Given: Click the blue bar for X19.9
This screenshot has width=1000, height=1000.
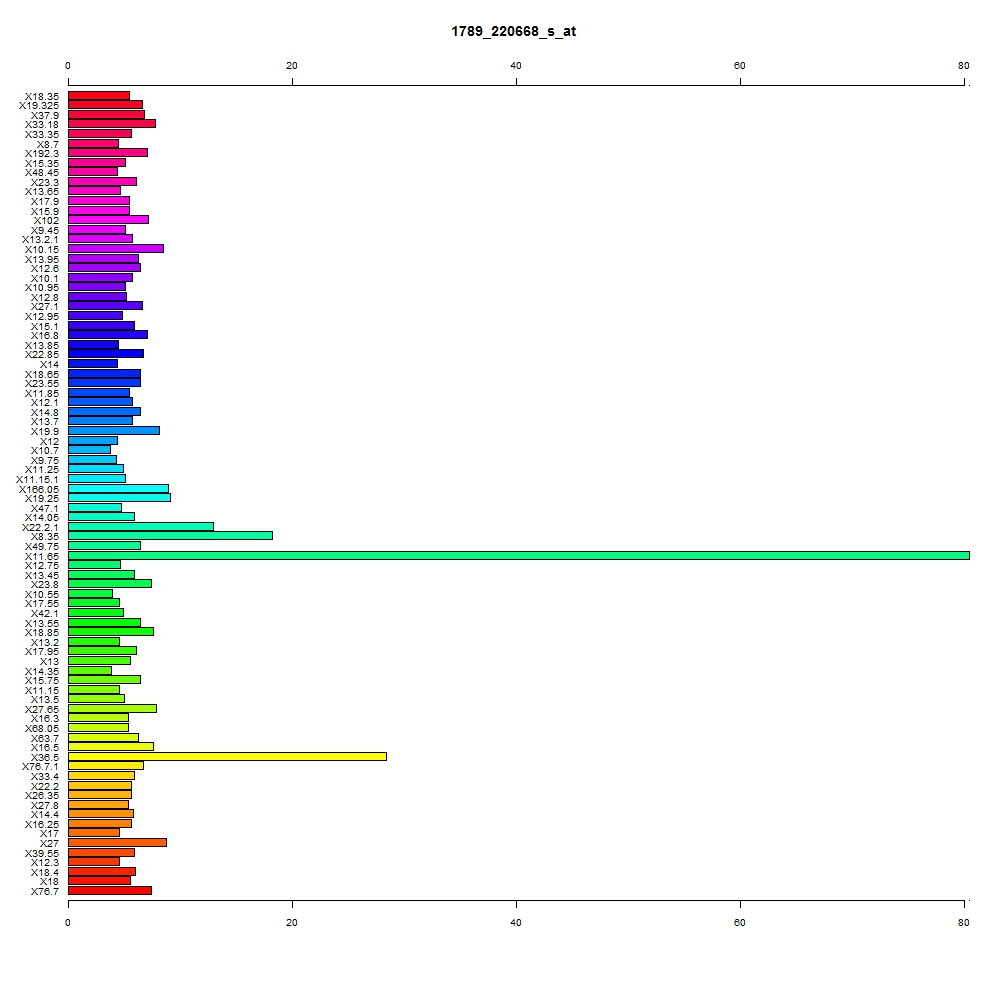Looking at the screenshot, I should point(114,431).
